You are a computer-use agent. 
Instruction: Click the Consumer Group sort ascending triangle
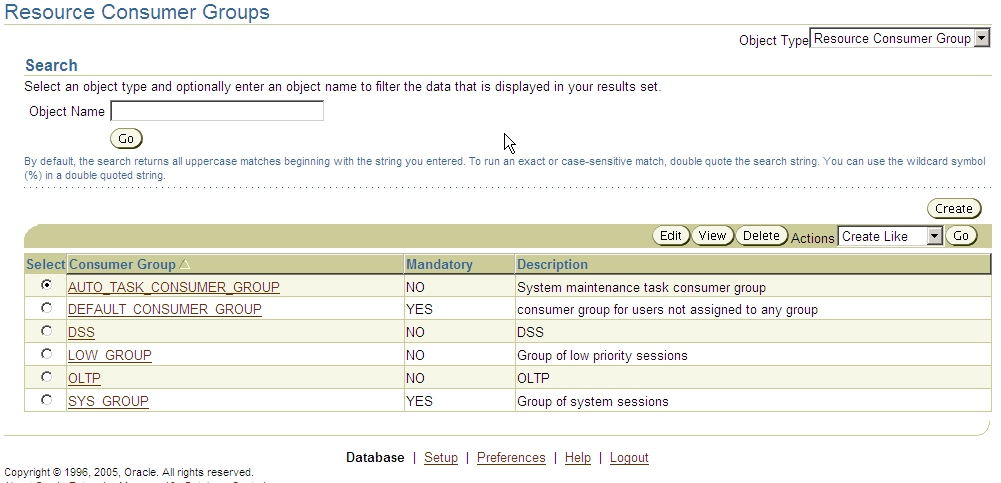[184, 264]
